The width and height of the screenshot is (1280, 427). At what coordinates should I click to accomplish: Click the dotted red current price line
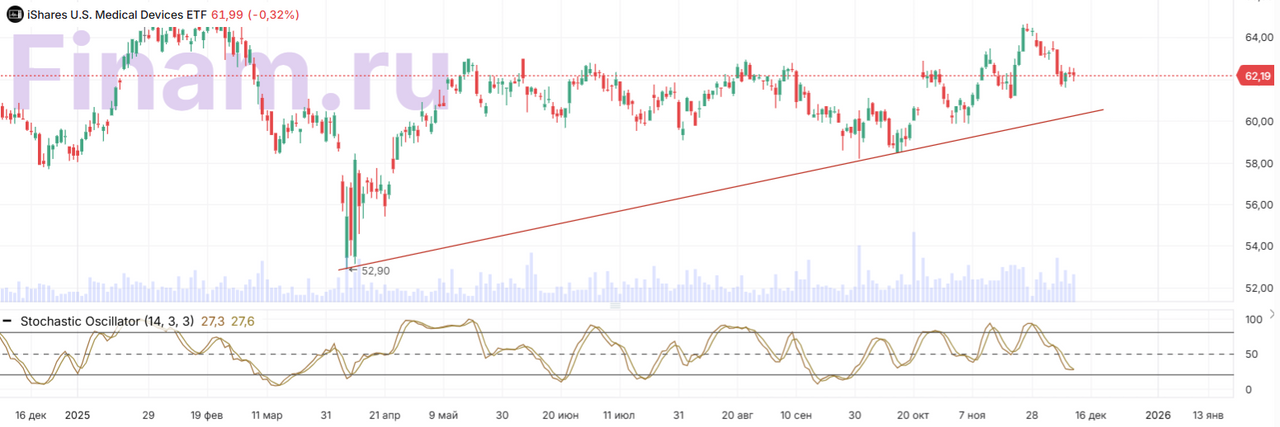[x=600, y=76]
